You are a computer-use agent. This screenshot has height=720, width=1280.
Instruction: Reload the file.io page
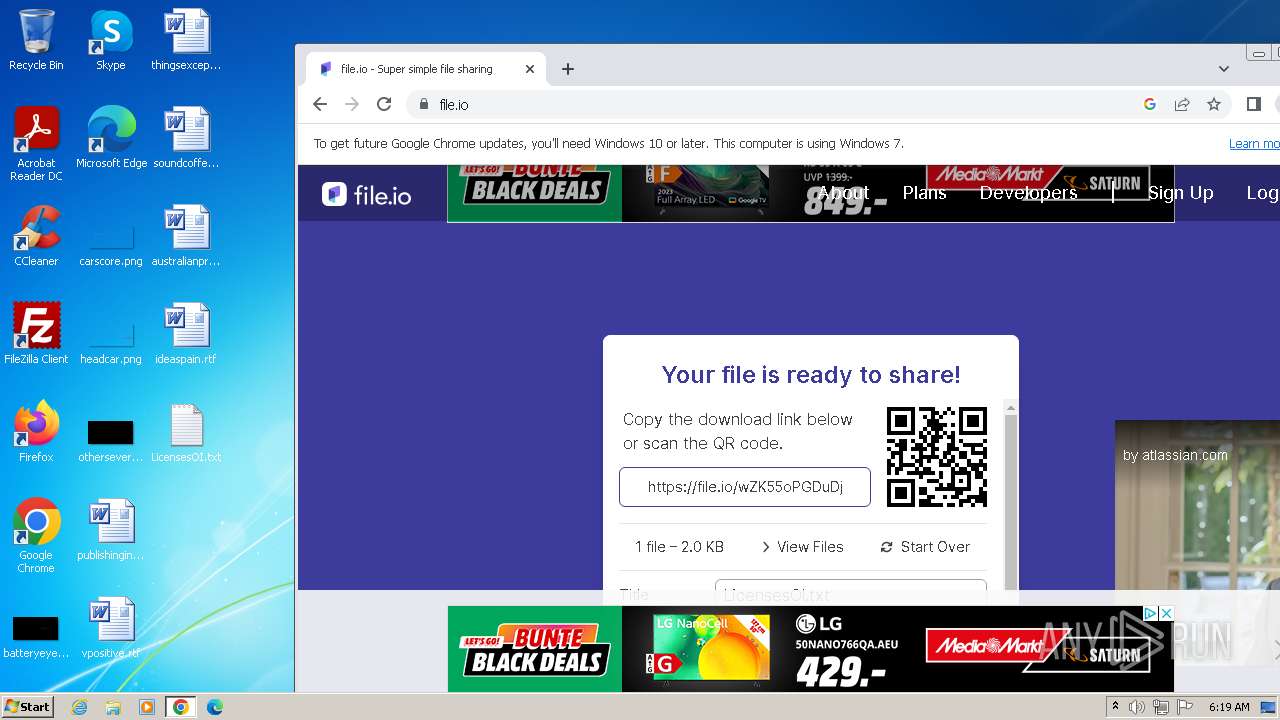point(384,104)
